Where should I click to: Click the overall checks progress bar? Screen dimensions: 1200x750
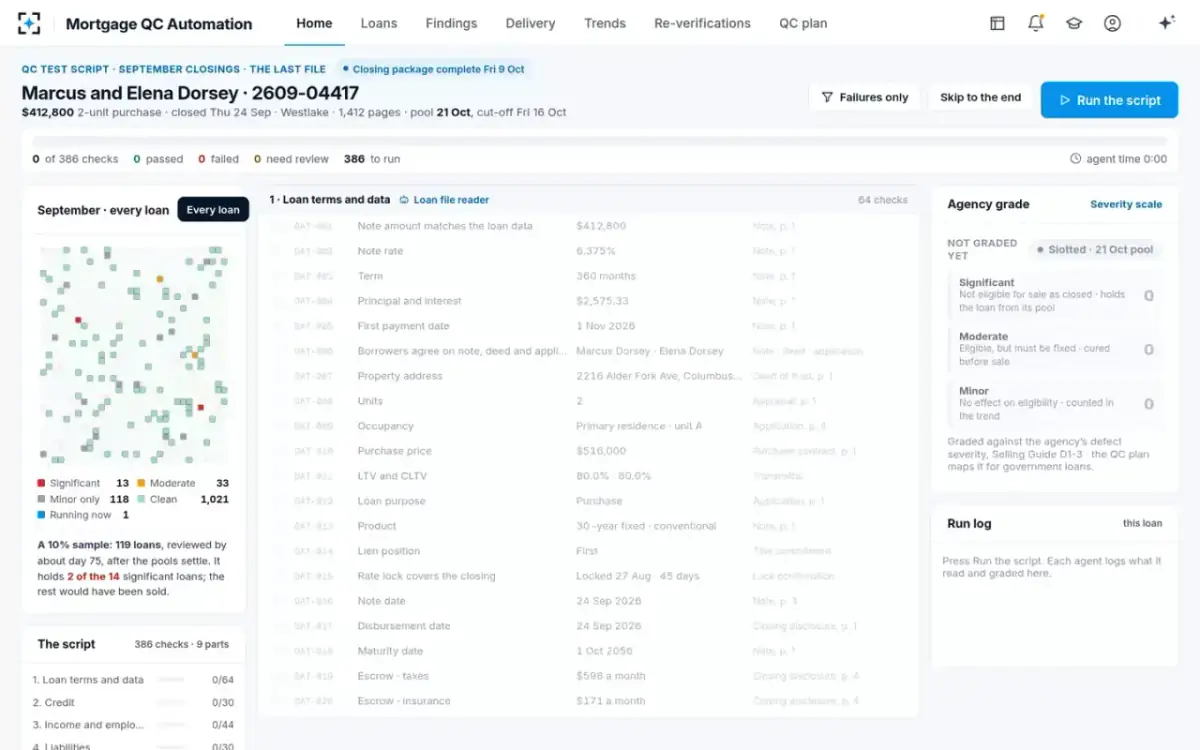click(x=600, y=142)
